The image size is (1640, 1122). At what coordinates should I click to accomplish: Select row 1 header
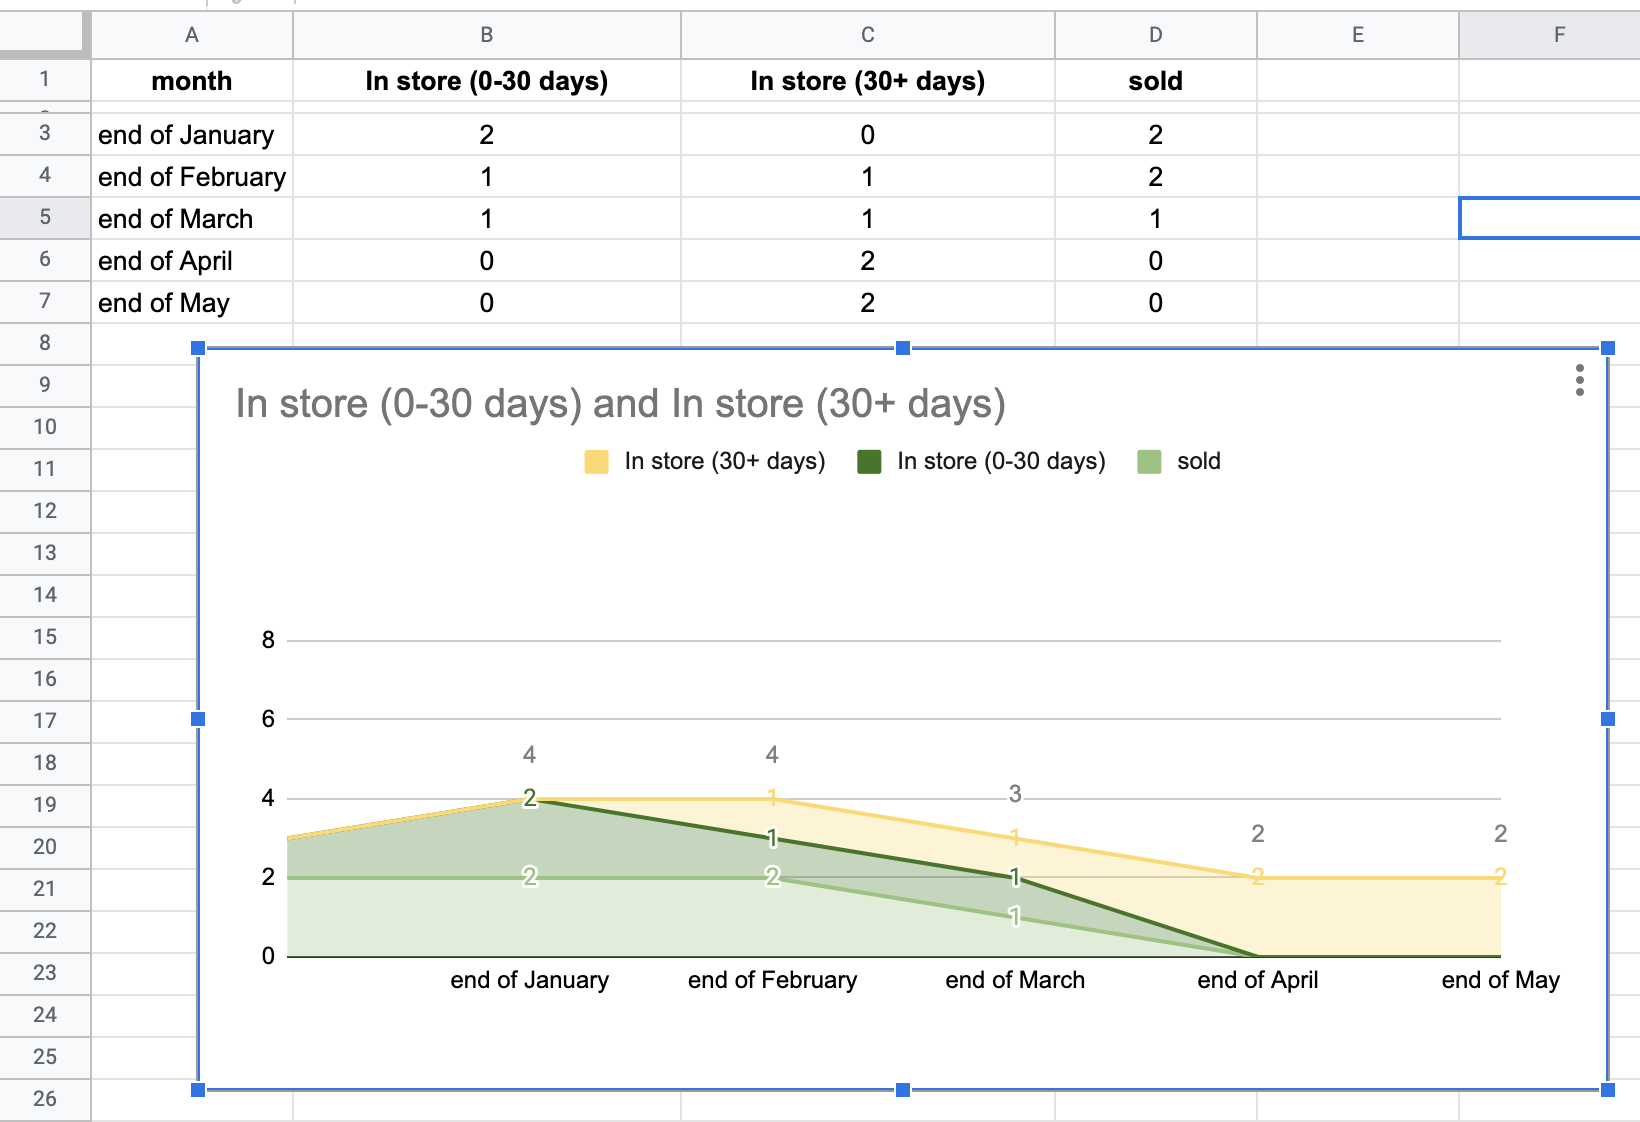pos(45,80)
